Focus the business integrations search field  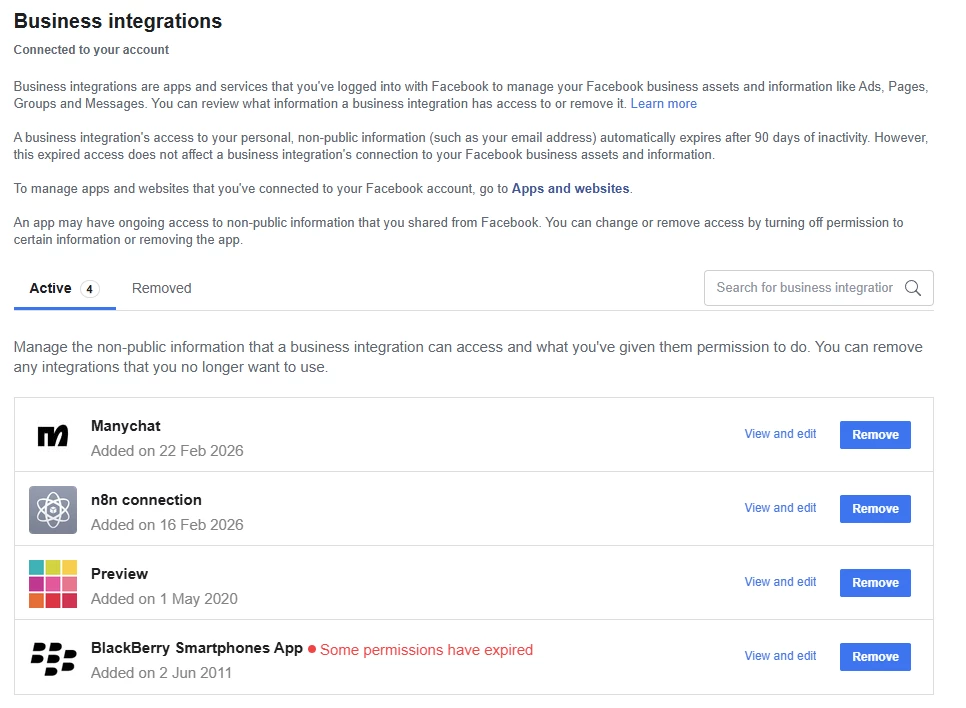(804, 288)
